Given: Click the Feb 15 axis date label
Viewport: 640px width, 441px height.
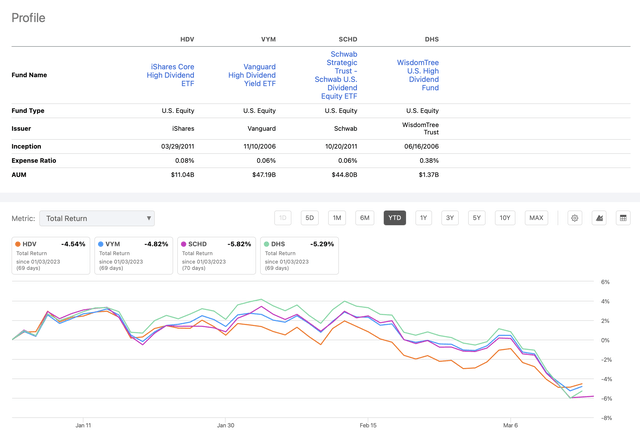Looking at the screenshot, I should point(368,425).
